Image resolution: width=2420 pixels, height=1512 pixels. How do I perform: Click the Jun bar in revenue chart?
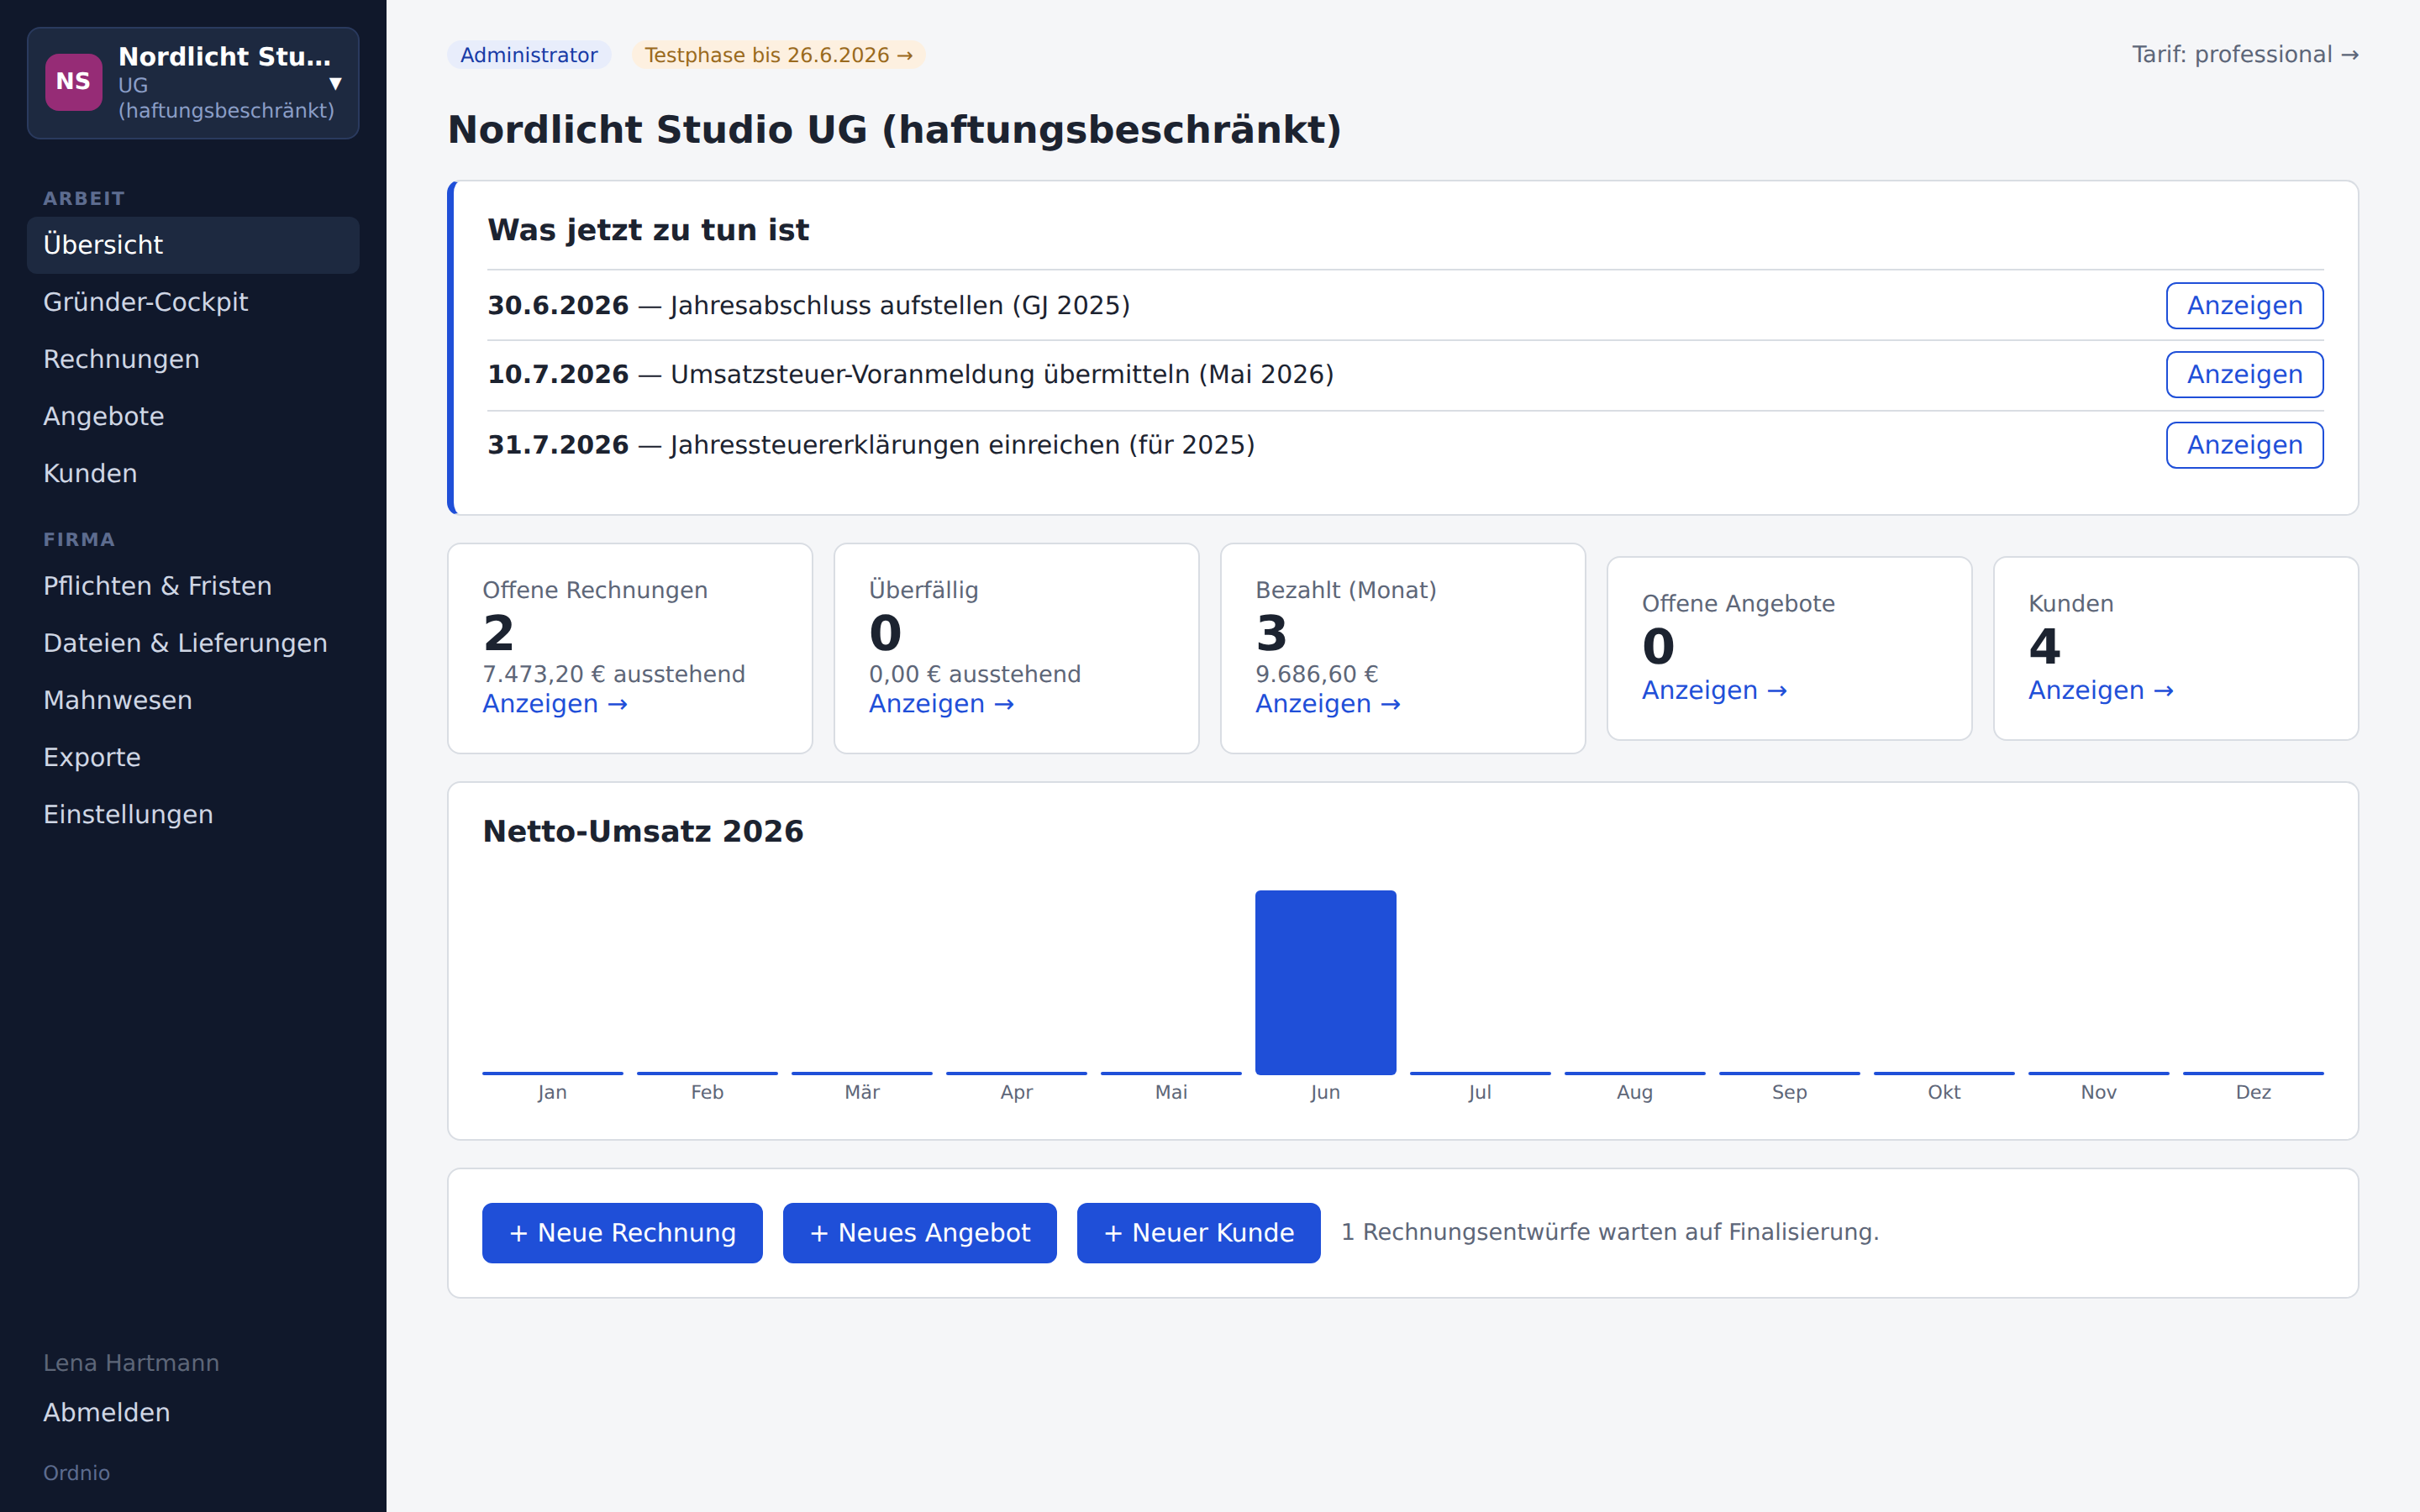(x=1325, y=982)
